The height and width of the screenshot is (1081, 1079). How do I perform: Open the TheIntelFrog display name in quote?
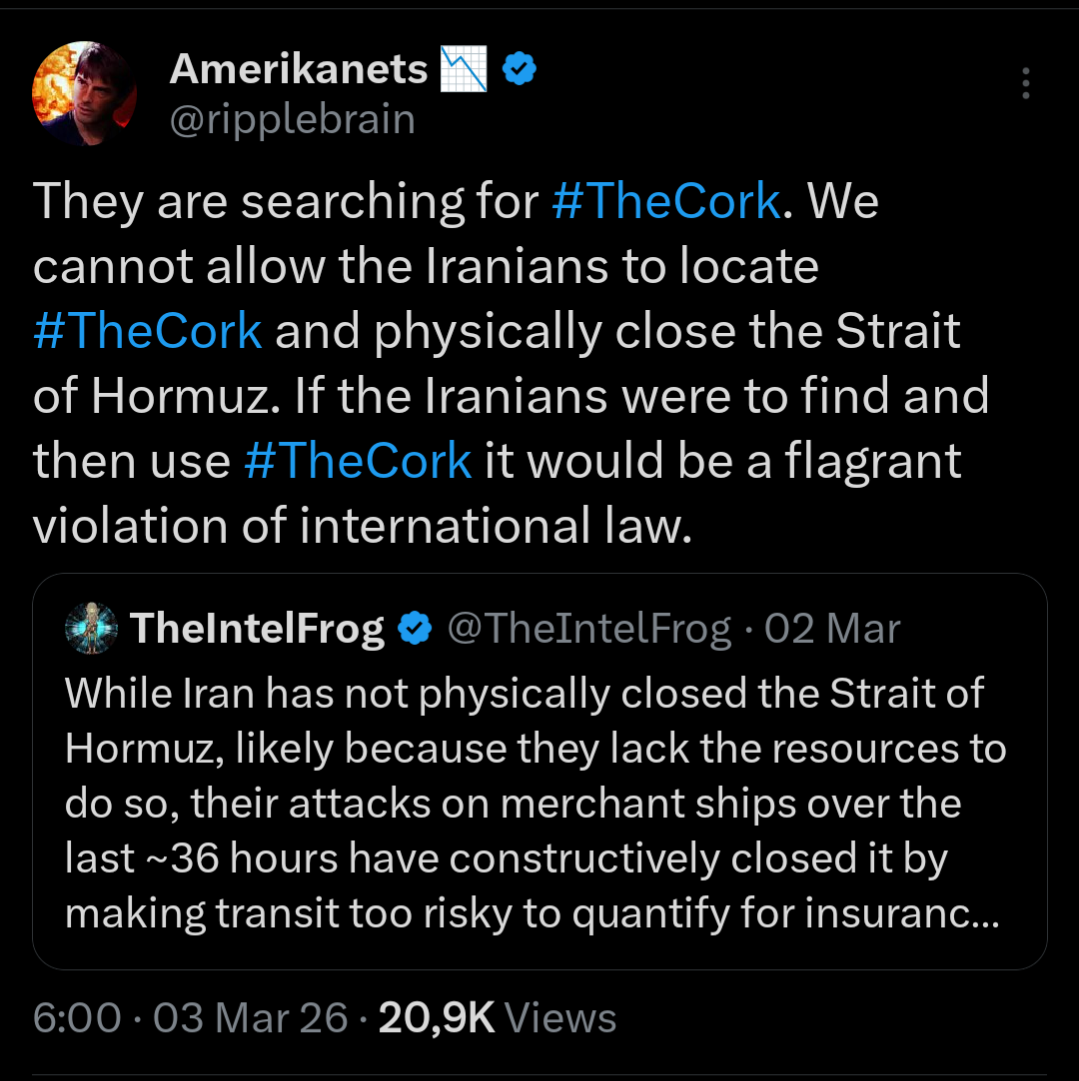click(x=257, y=628)
